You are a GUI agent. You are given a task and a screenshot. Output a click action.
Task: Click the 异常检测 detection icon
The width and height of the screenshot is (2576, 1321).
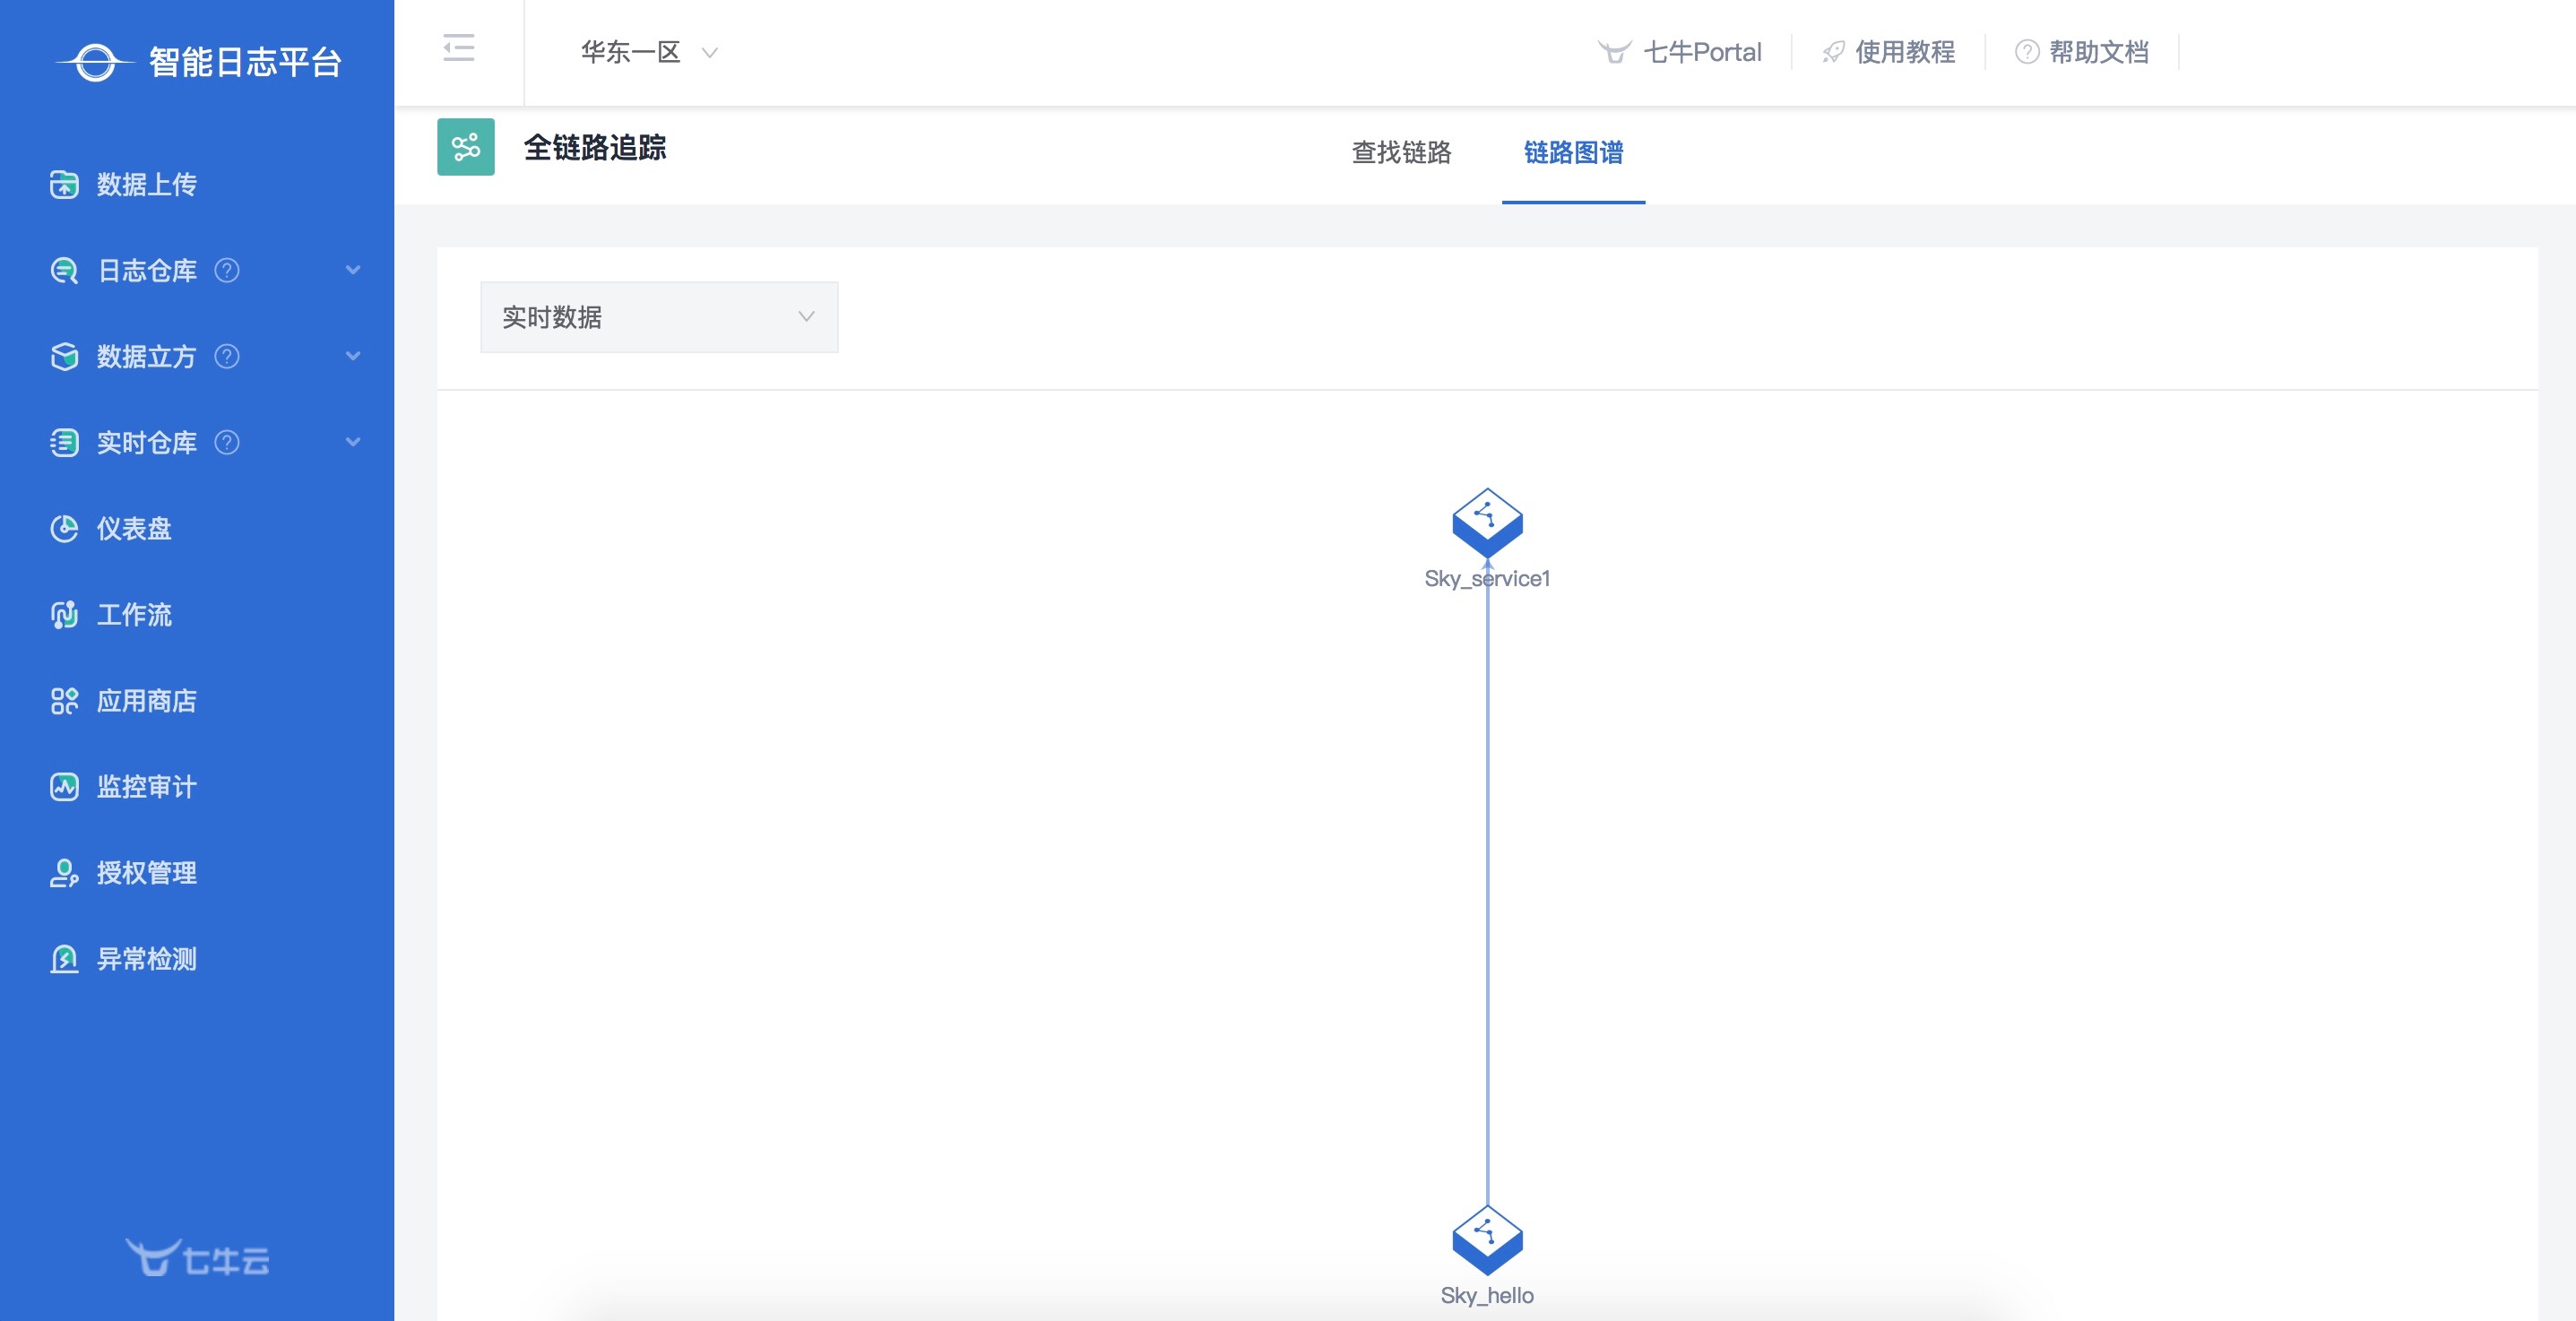[x=64, y=958]
